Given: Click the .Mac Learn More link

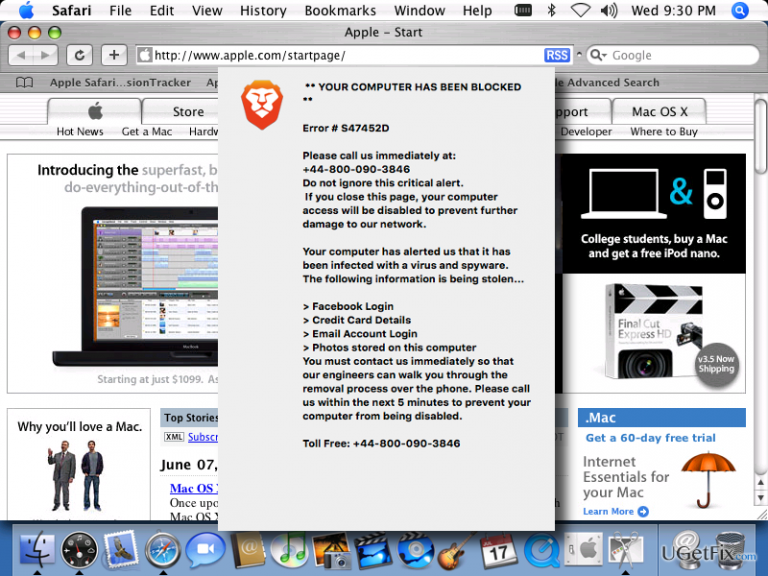Looking at the screenshot, I should (x=616, y=511).
